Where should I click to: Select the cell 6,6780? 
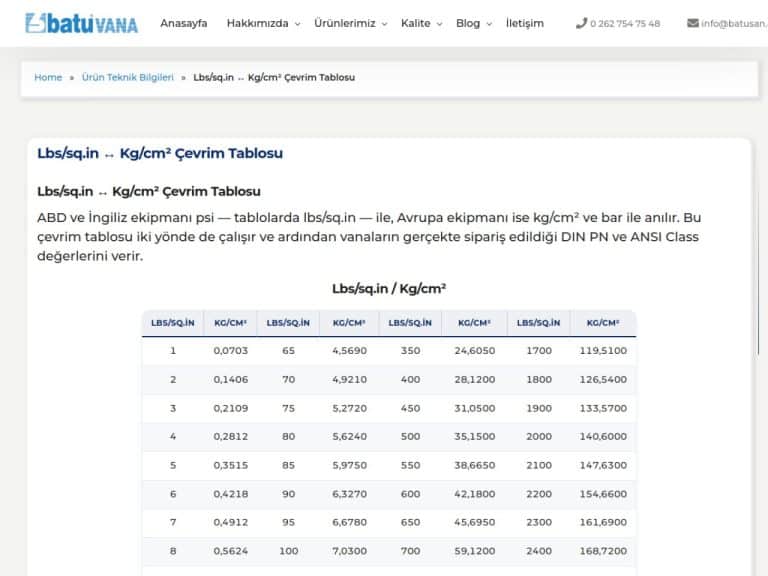click(x=349, y=523)
